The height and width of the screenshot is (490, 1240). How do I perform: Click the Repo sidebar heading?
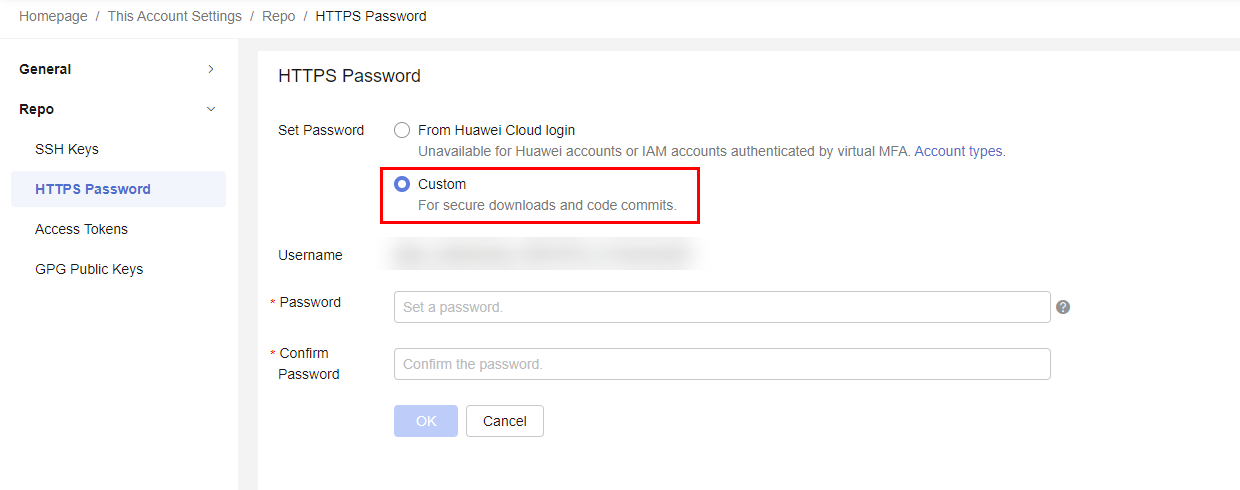pos(36,109)
